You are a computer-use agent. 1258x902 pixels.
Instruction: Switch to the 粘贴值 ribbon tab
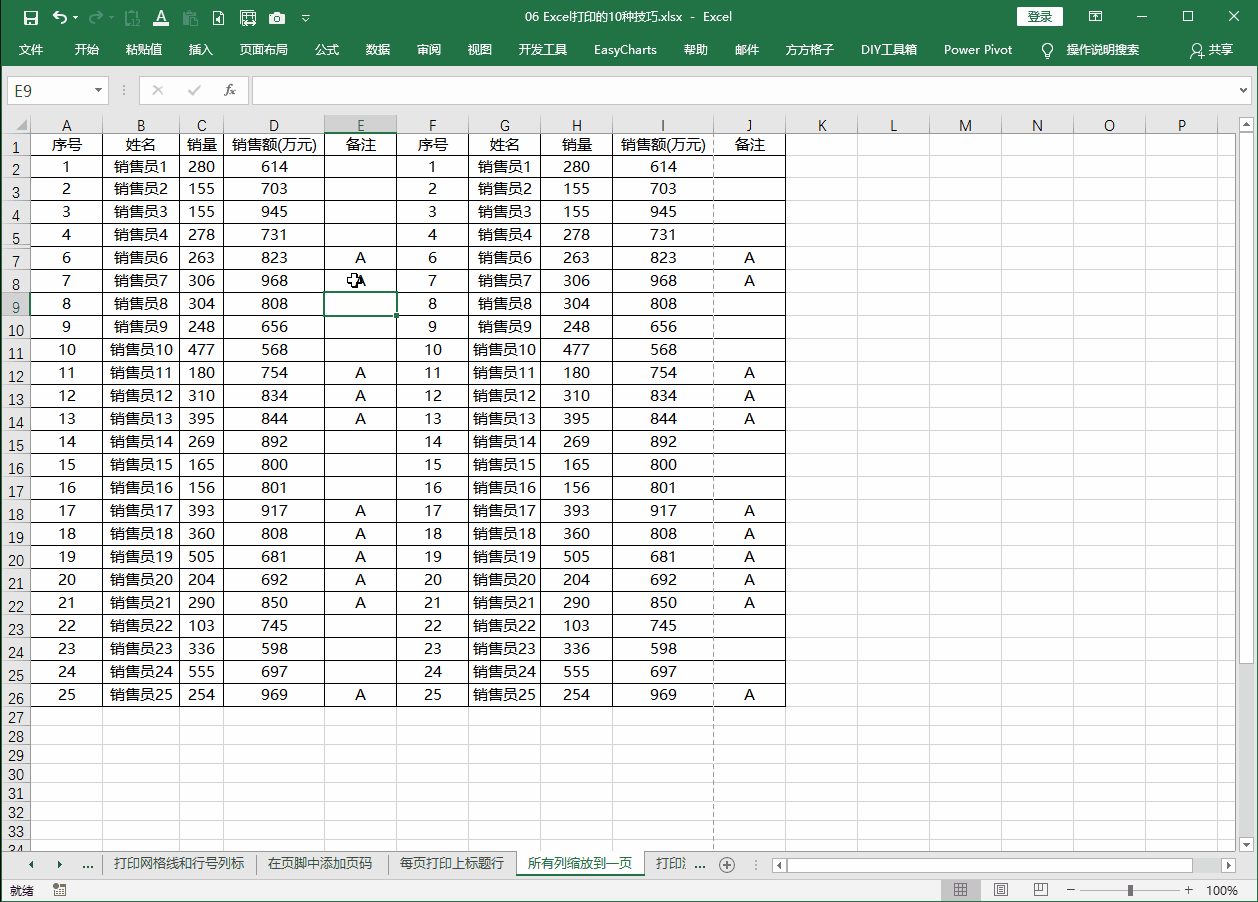pyautogui.click(x=144, y=50)
